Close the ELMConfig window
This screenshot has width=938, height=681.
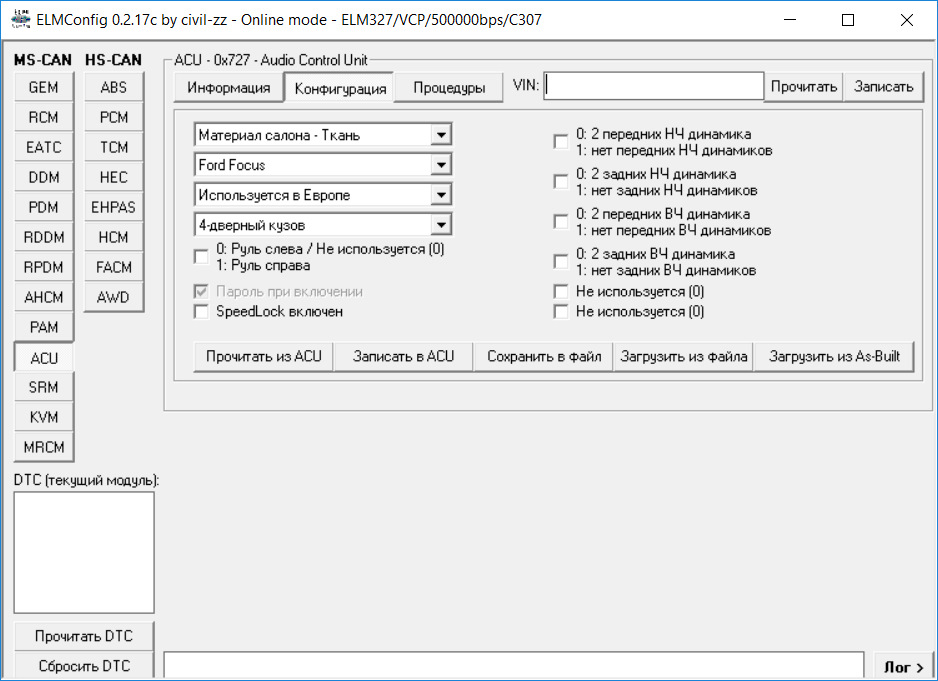click(x=906, y=20)
